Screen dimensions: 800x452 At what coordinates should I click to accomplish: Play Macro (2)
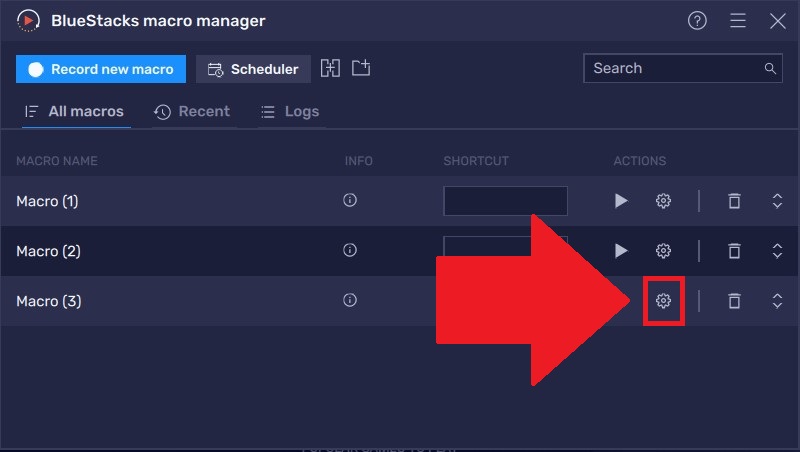click(620, 250)
